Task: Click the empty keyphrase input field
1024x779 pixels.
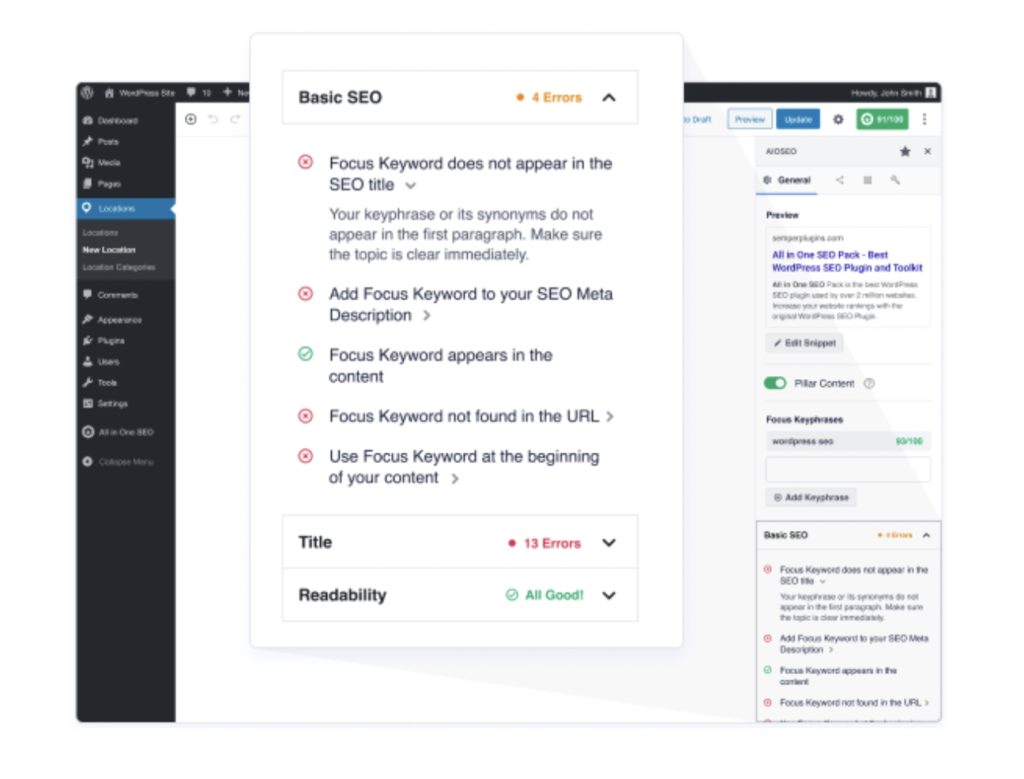Action: point(848,469)
